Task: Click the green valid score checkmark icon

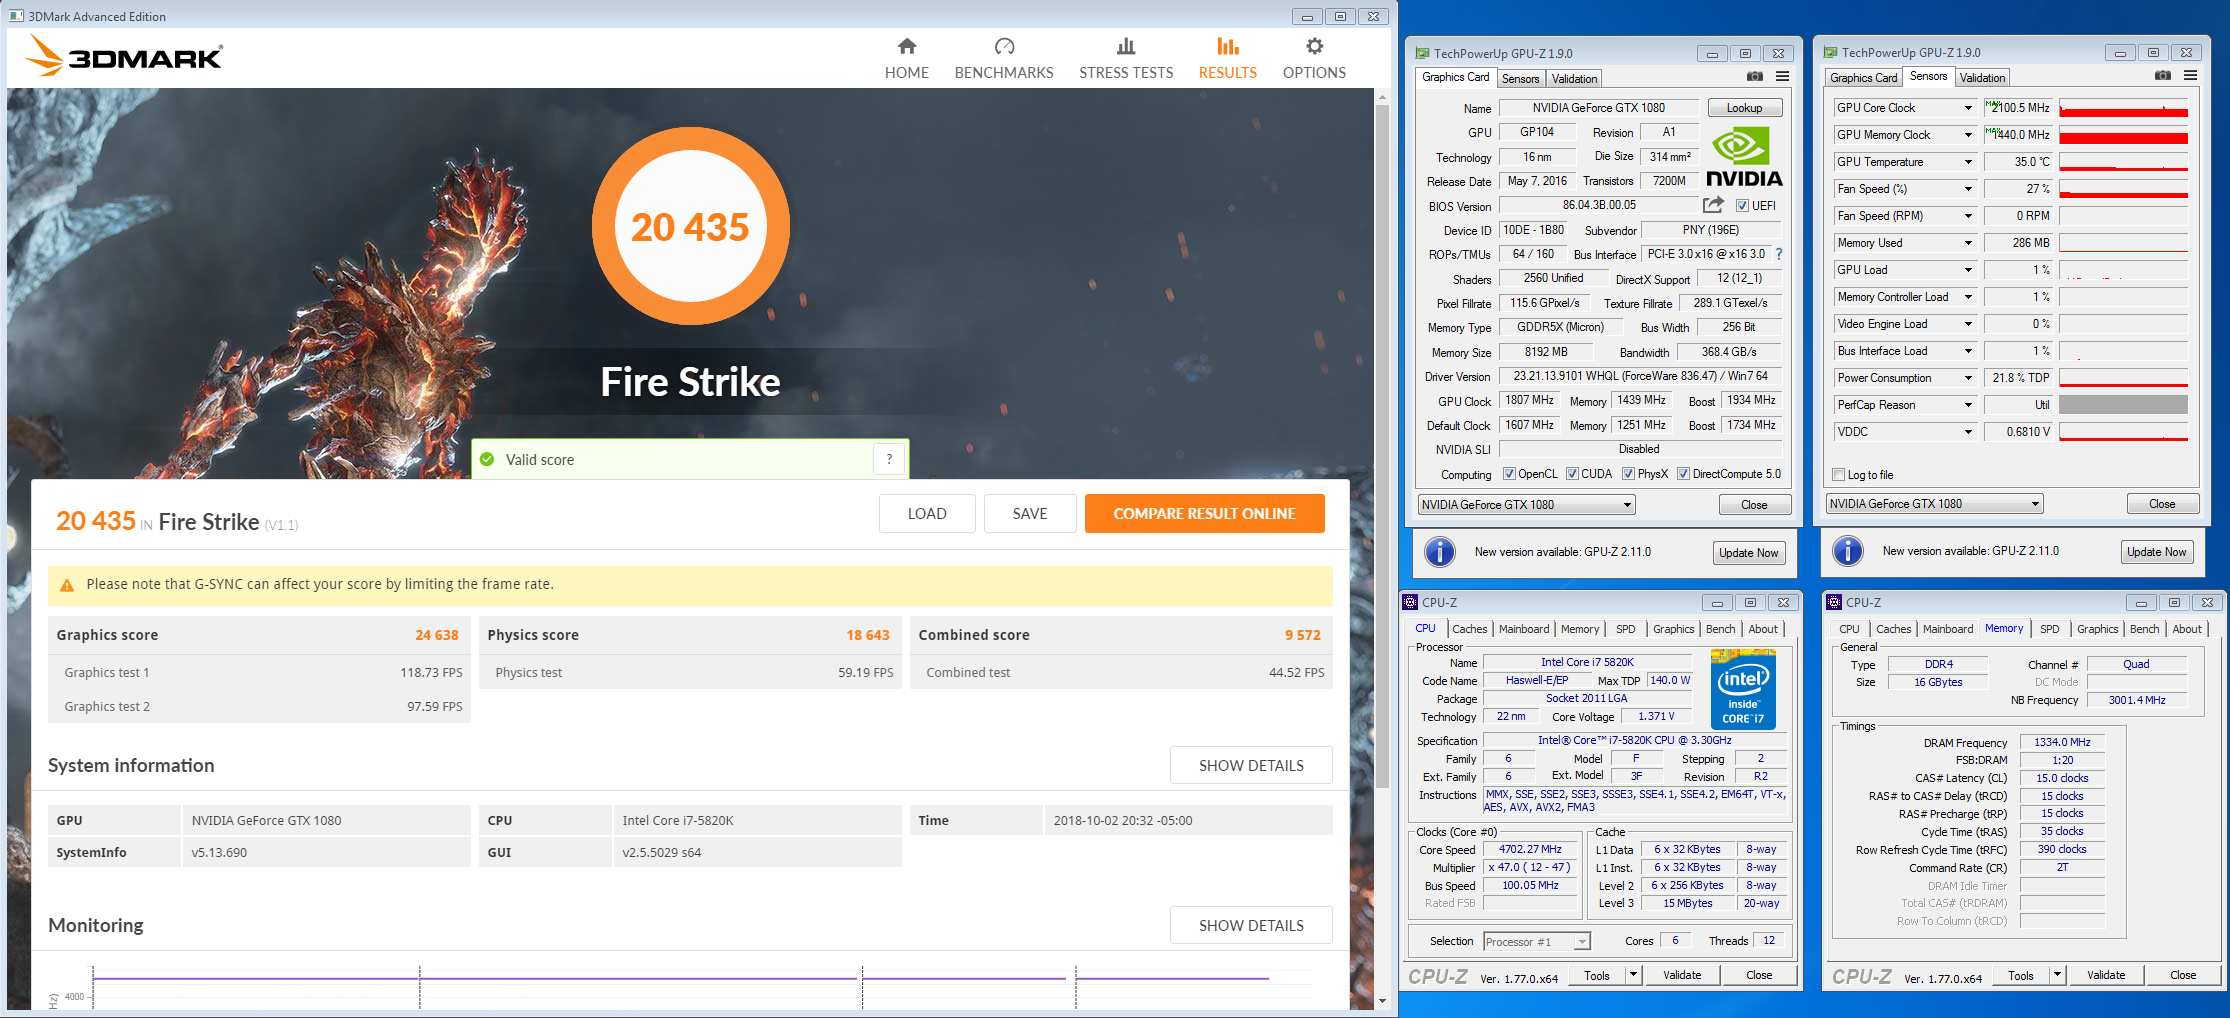Action: pyautogui.click(x=487, y=459)
